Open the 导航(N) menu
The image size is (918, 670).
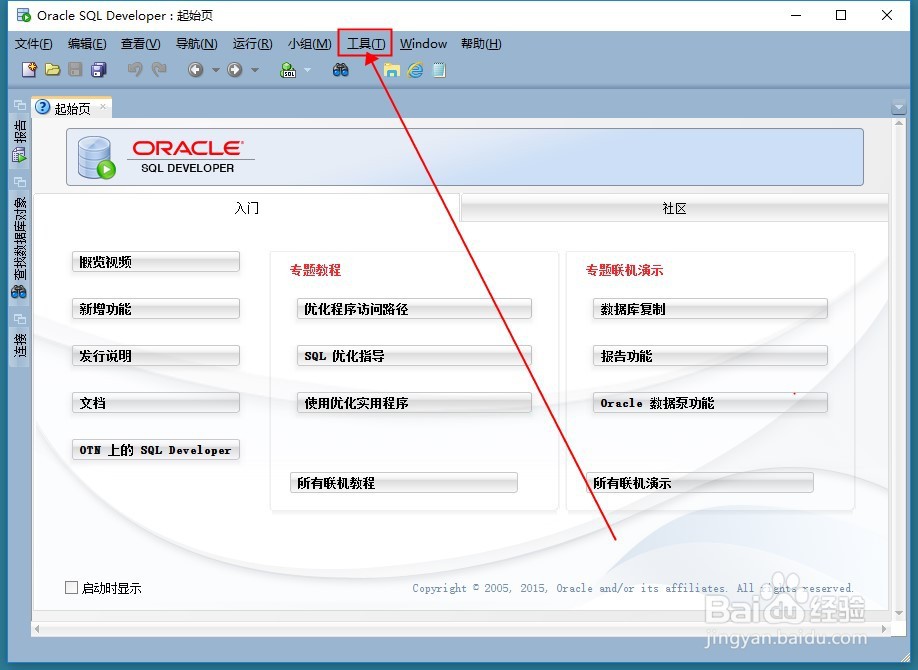tap(196, 44)
